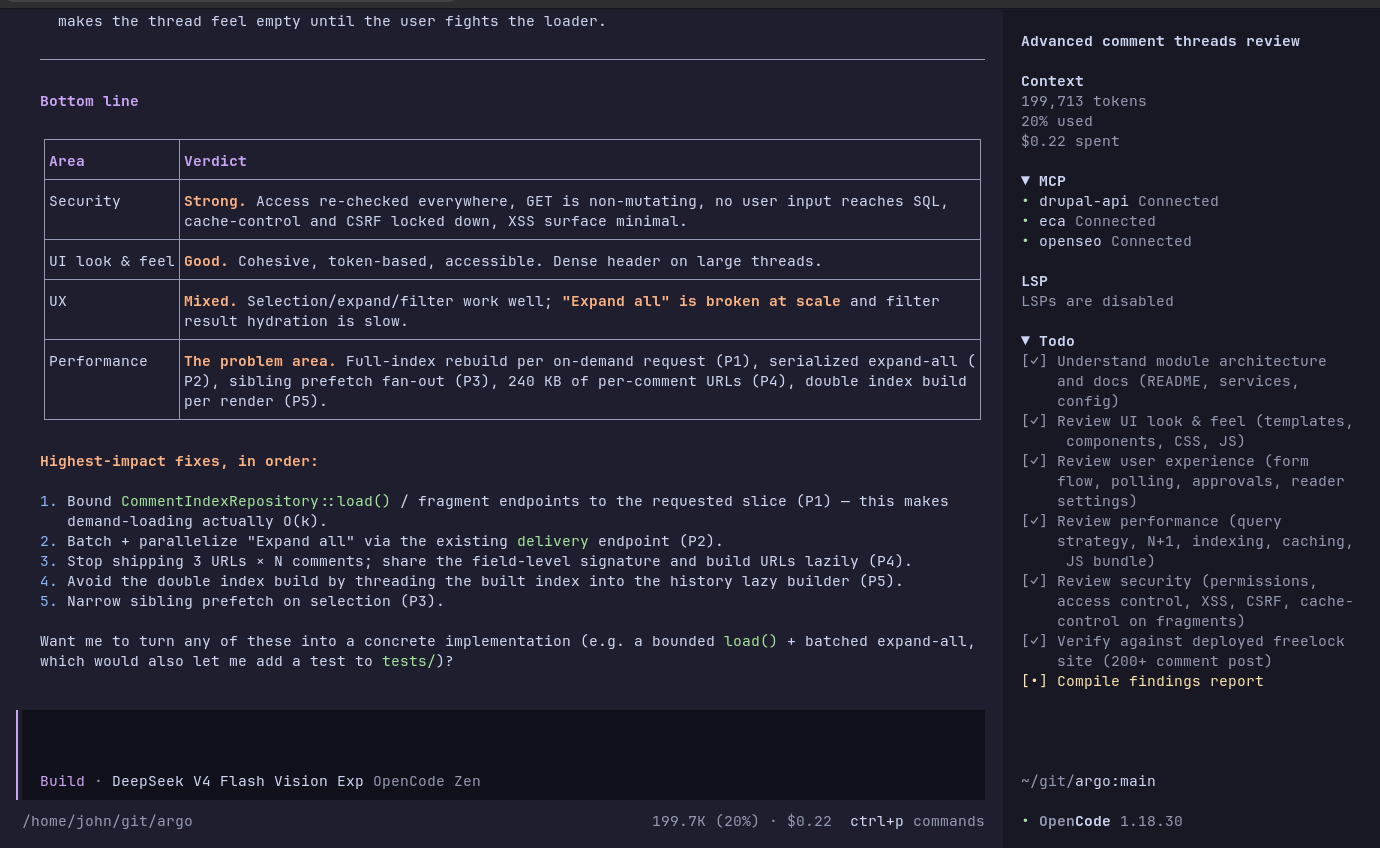
Task: Collapse the Todo section triangle
Action: [1025, 341]
